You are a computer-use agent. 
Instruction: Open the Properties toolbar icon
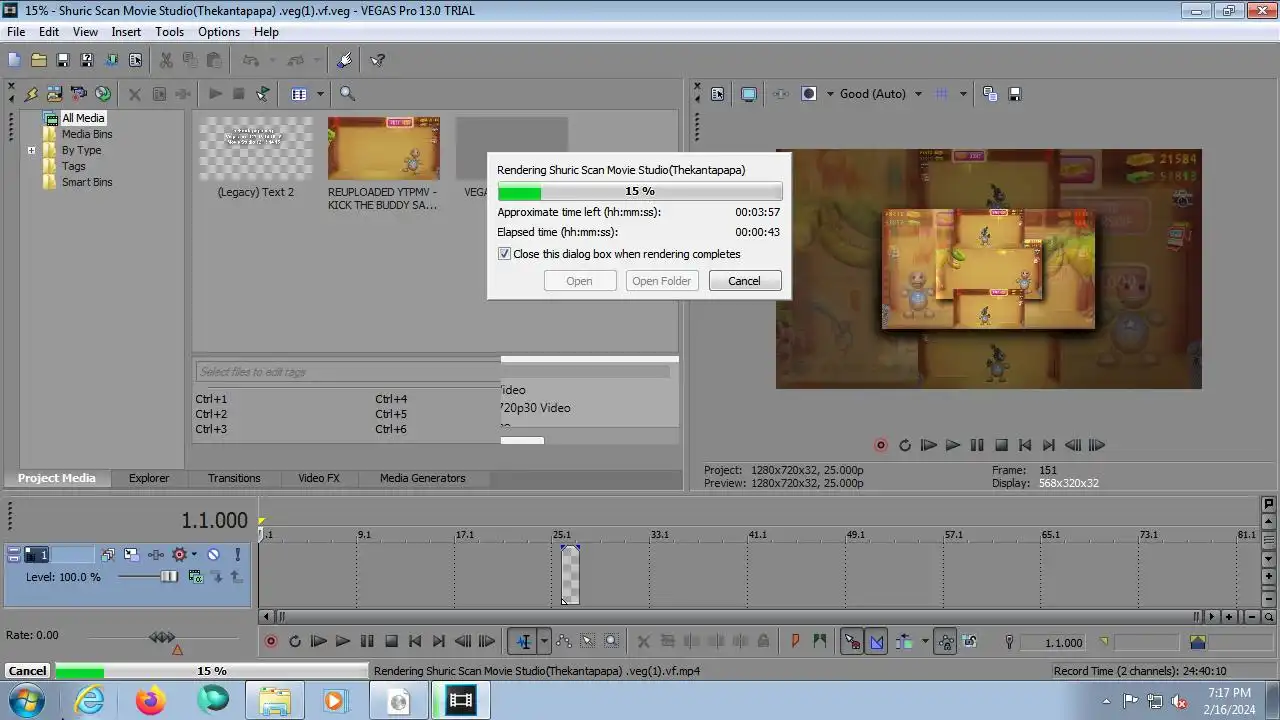[x=135, y=60]
